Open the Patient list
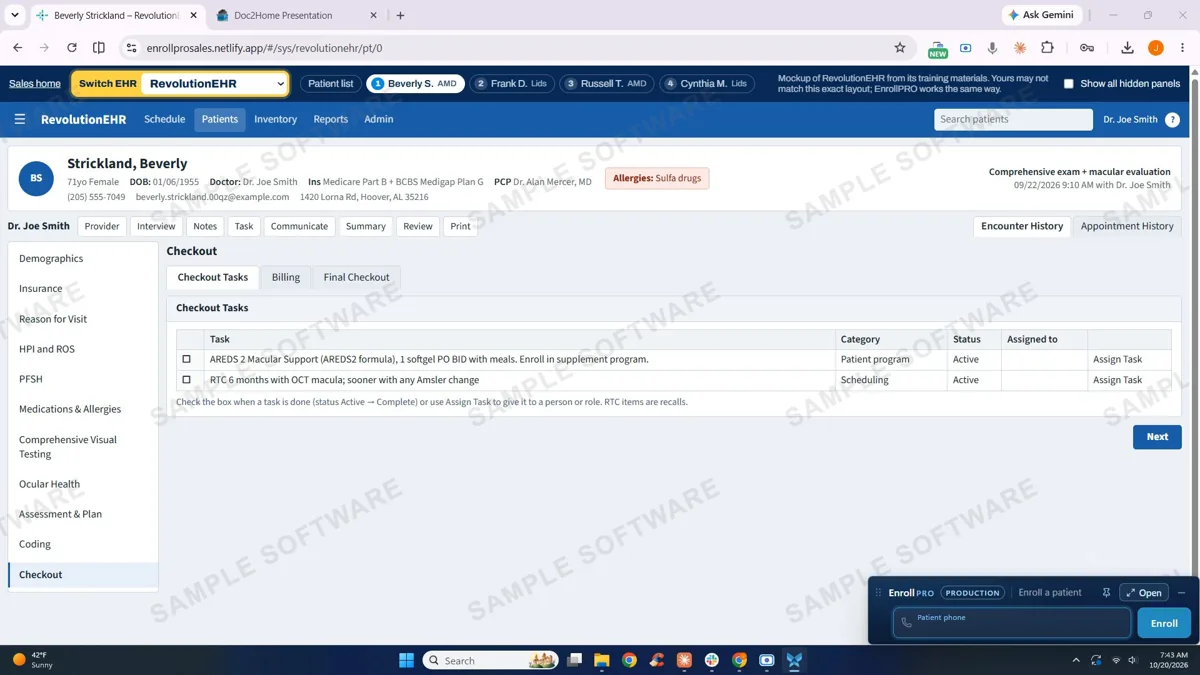This screenshot has height=675, width=1200. 330,84
